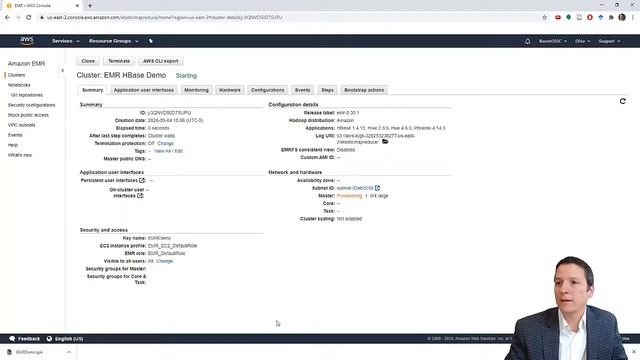
Task: Reload the page in the browser
Action: 29,18
